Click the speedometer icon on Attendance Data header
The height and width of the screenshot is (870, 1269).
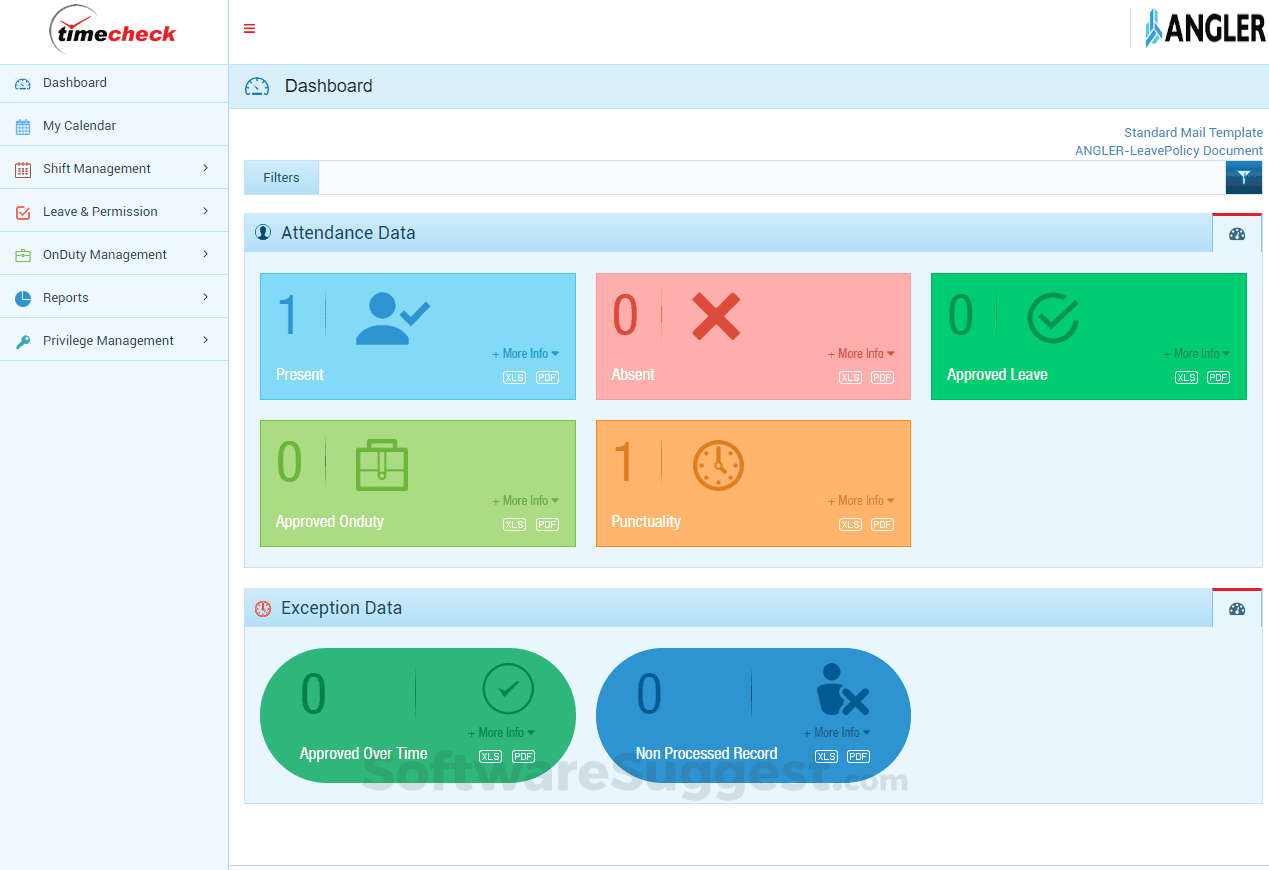click(x=1237, y=233)
